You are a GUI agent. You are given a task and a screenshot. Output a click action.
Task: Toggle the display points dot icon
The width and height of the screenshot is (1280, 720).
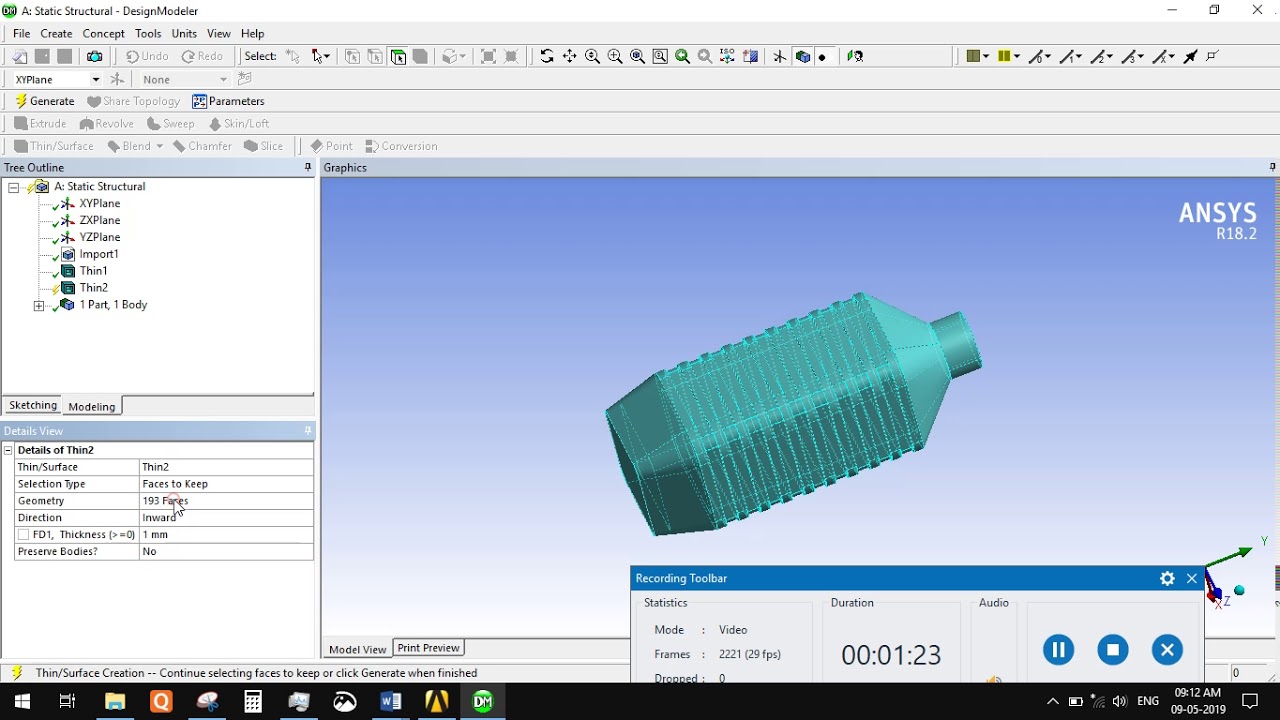[822, 56]
